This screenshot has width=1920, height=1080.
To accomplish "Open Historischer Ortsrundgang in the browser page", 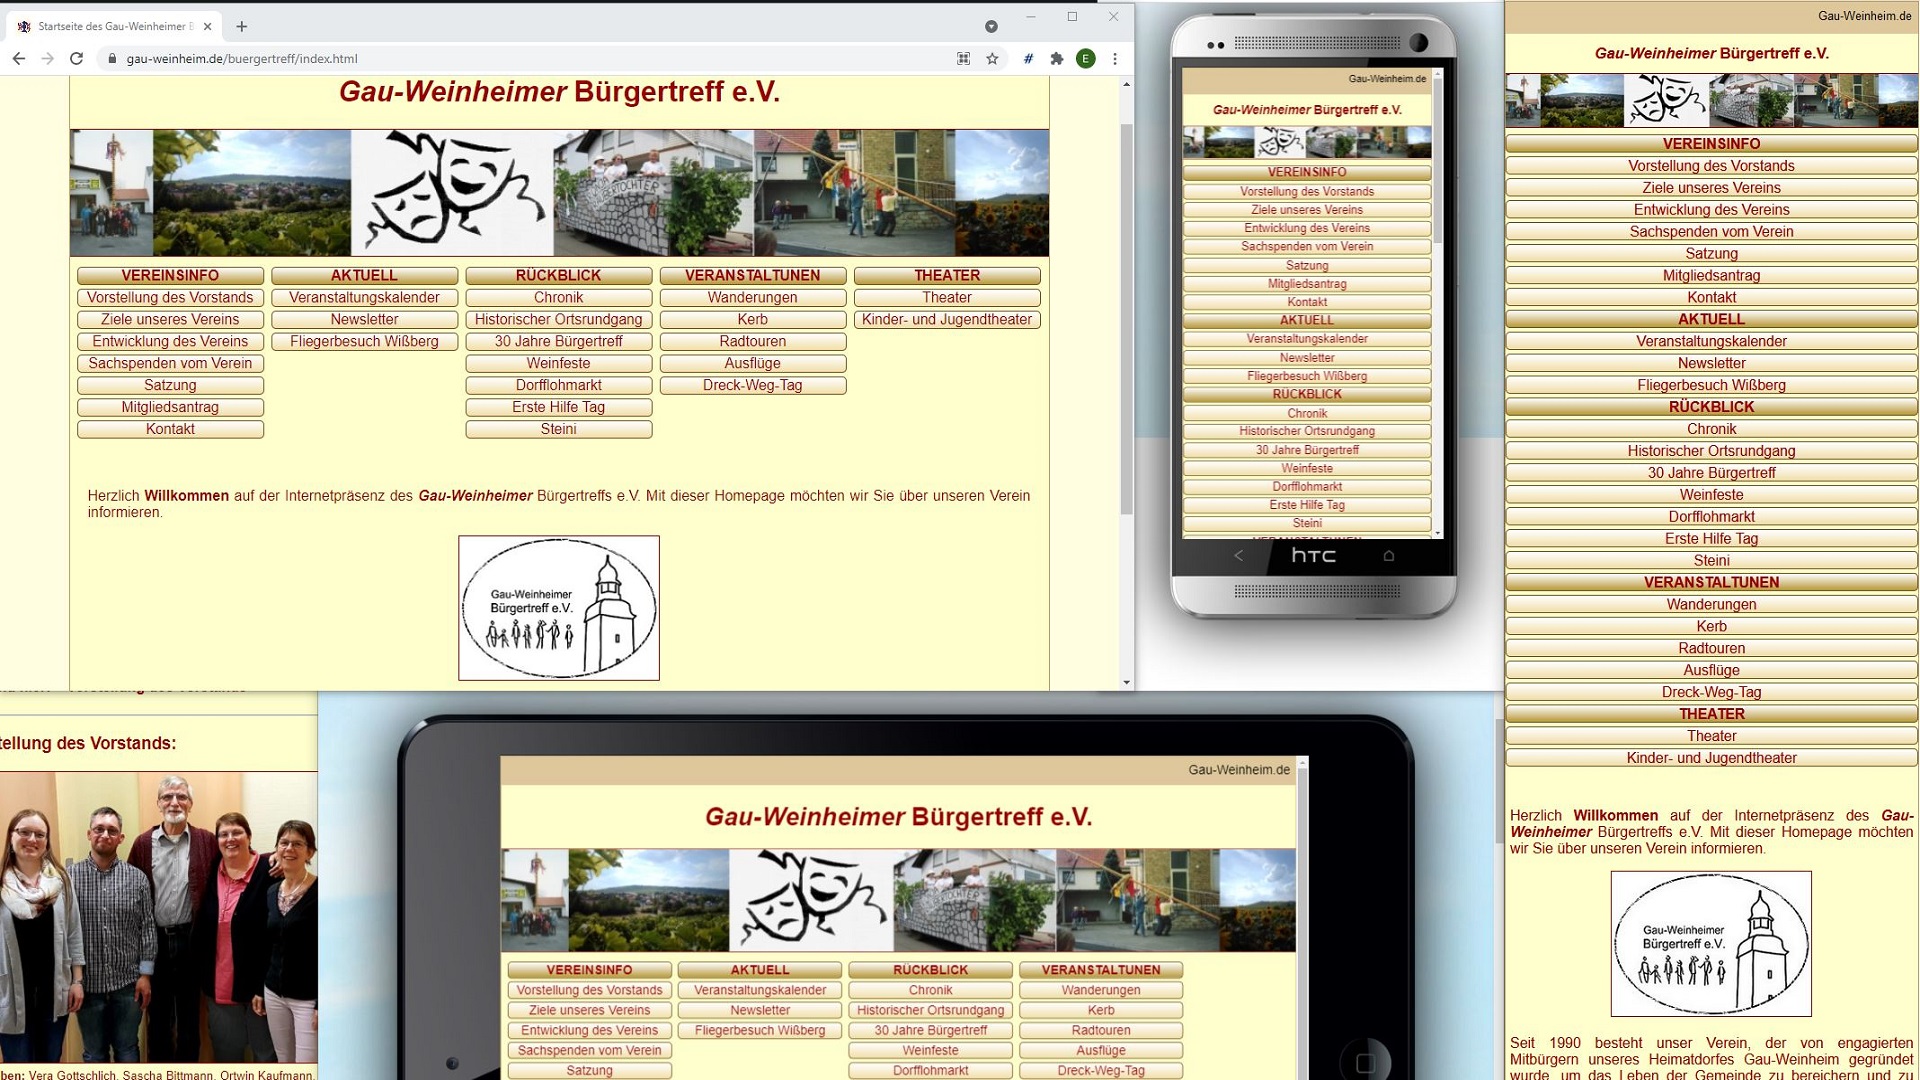I will (558, 319).
